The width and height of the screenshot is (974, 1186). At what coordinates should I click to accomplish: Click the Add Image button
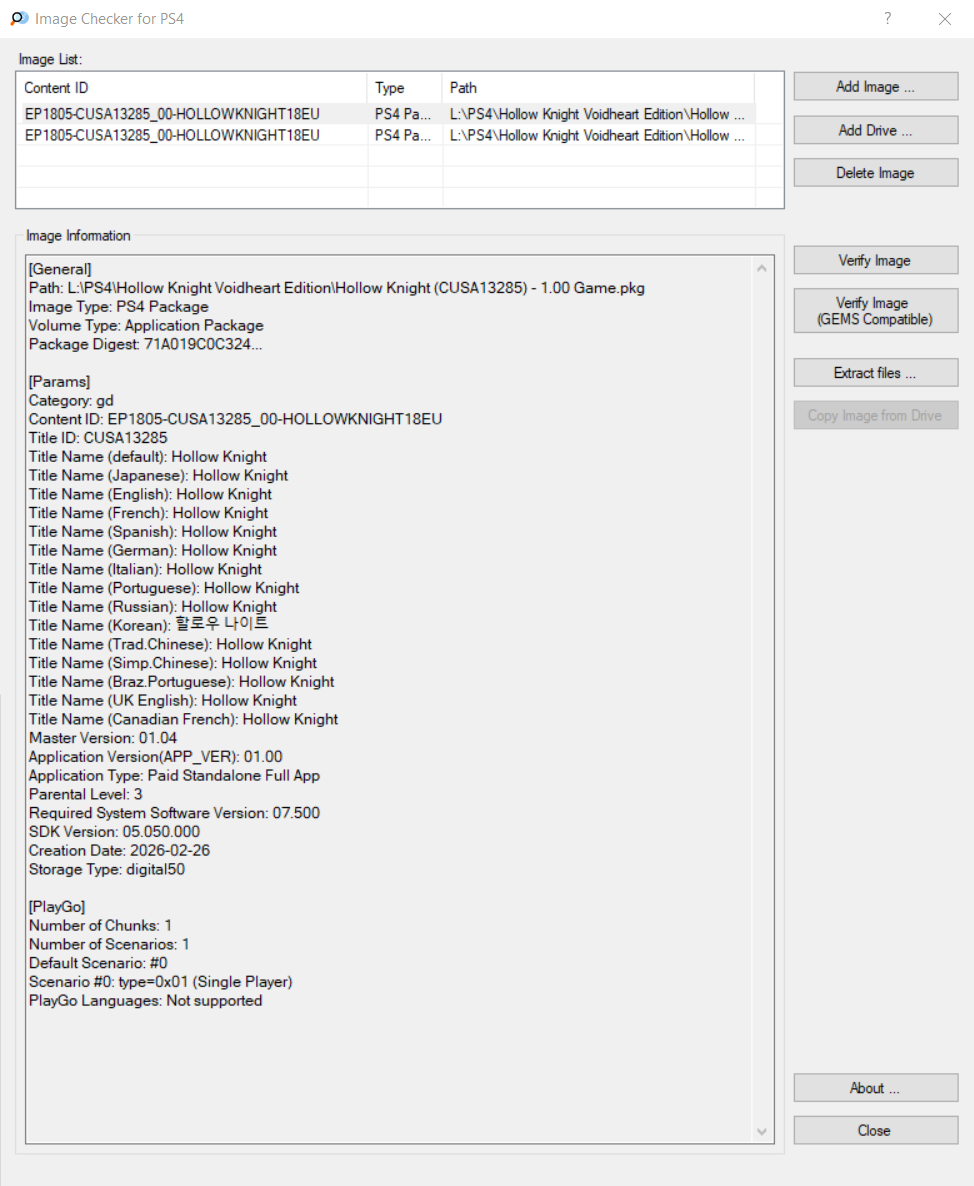[x=876, y=86]
